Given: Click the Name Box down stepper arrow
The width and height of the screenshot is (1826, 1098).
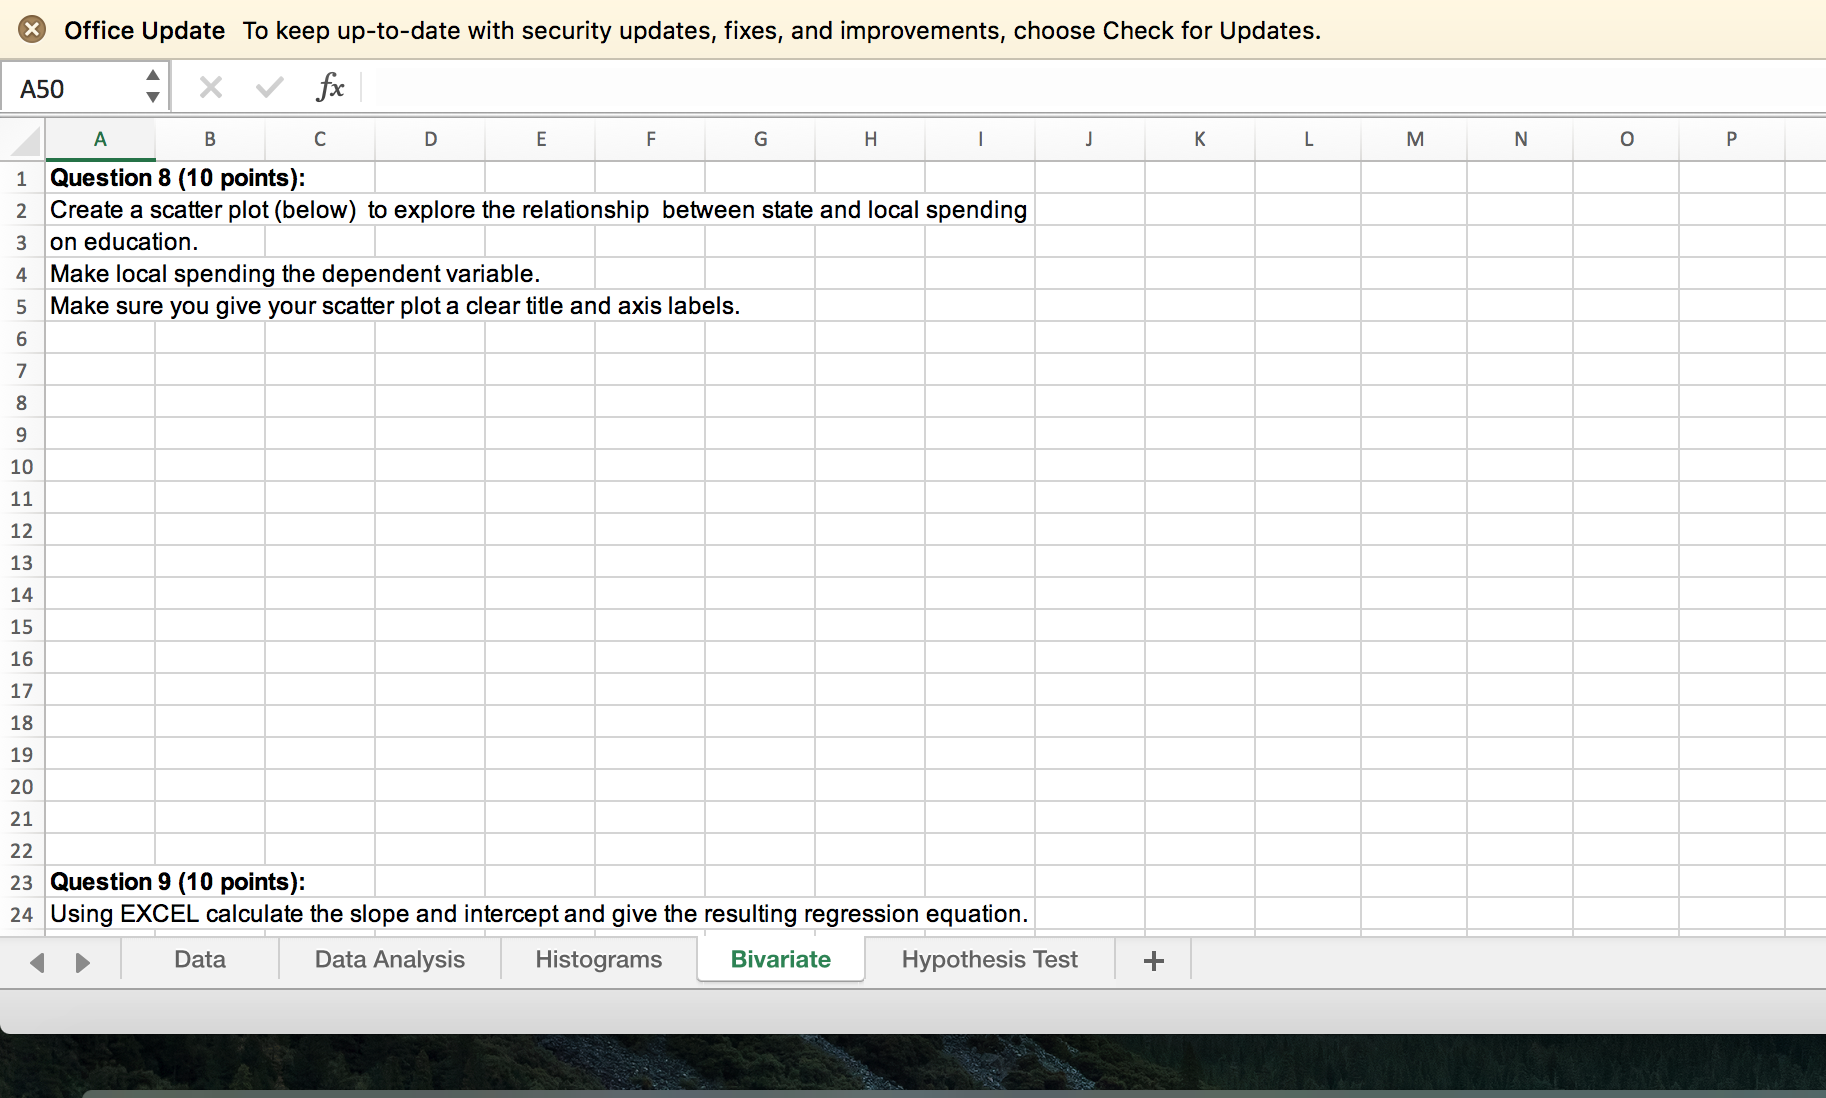Looking at the screenshot, I should click(152, 99).
